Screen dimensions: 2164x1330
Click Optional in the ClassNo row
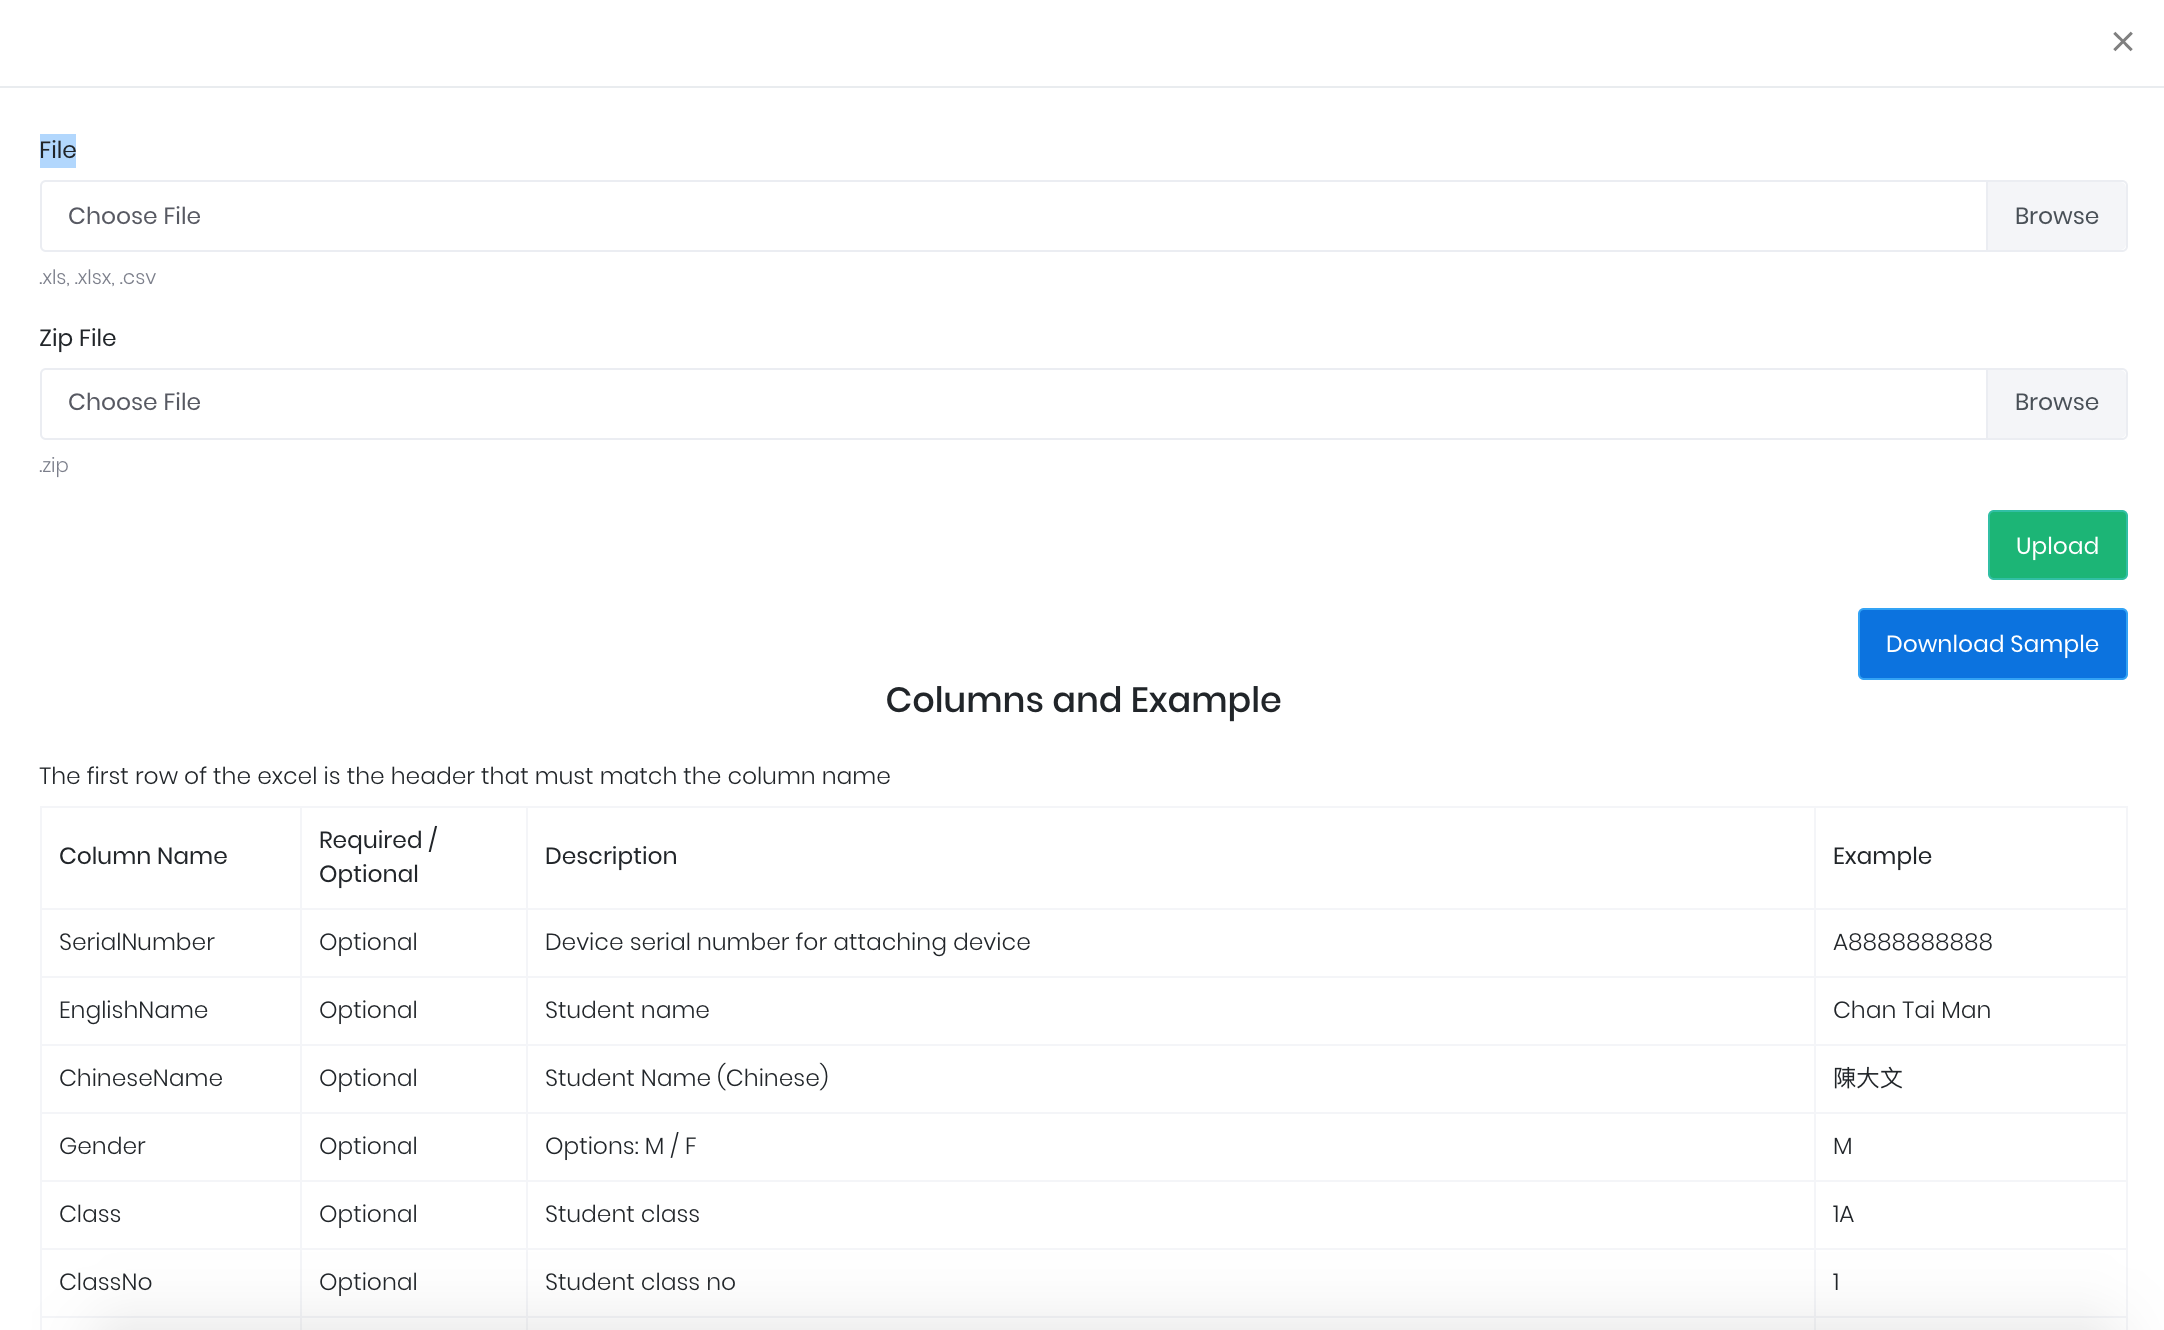368,1282
